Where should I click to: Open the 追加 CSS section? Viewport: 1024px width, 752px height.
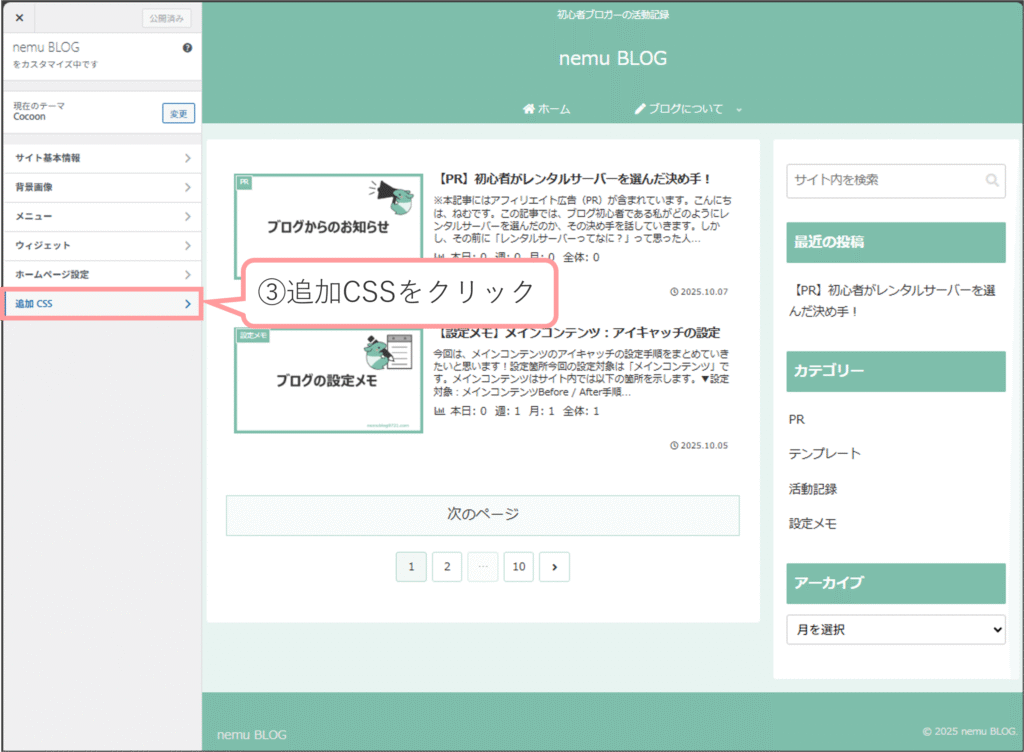100,304
